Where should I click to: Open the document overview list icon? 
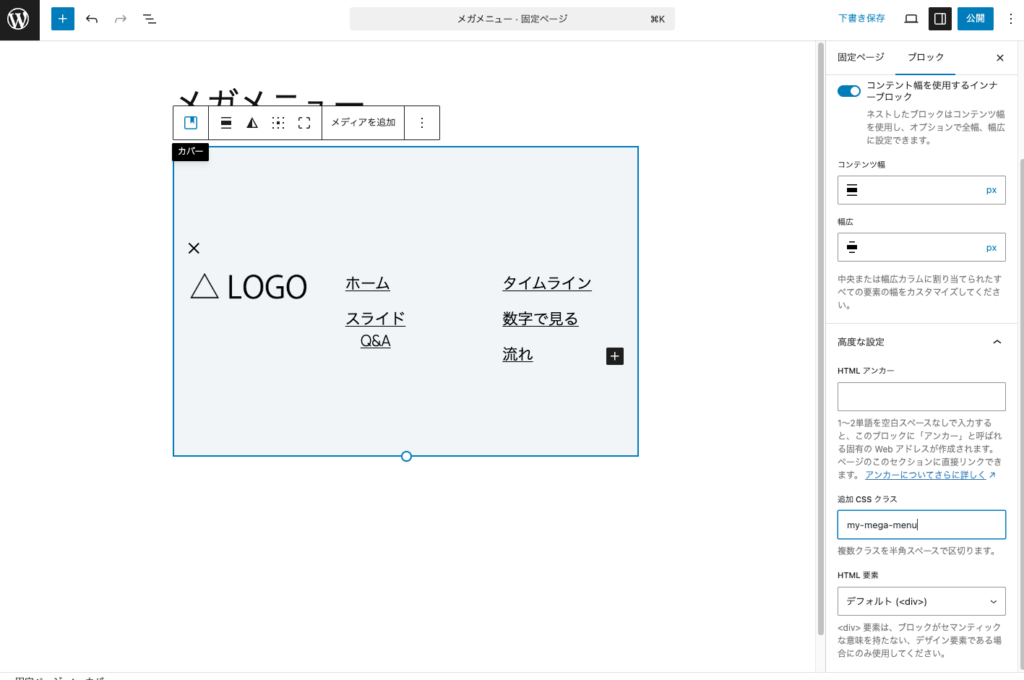(x=148, y=18)
